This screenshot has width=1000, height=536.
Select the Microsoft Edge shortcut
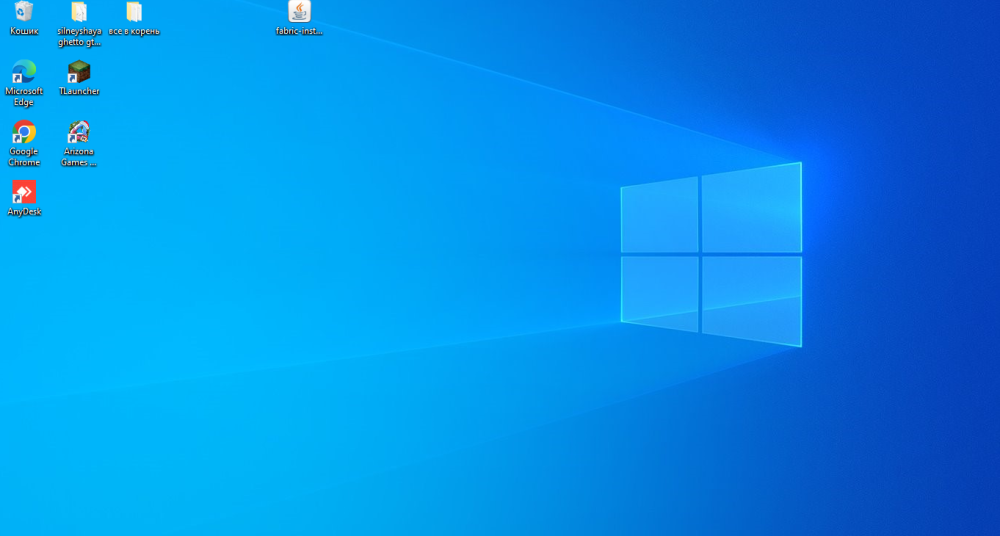click(24, 71)
